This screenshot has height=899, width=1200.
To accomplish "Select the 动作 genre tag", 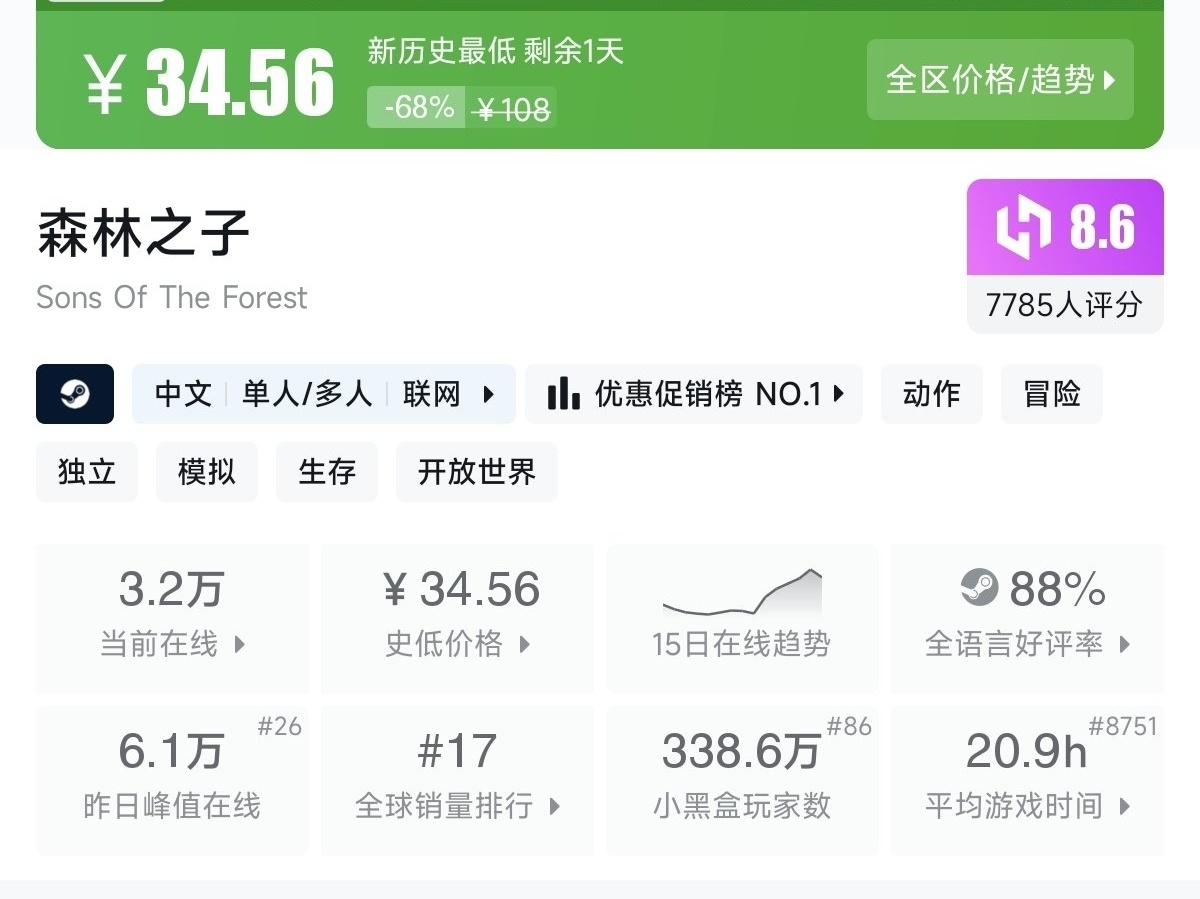I will coord(931,394).
